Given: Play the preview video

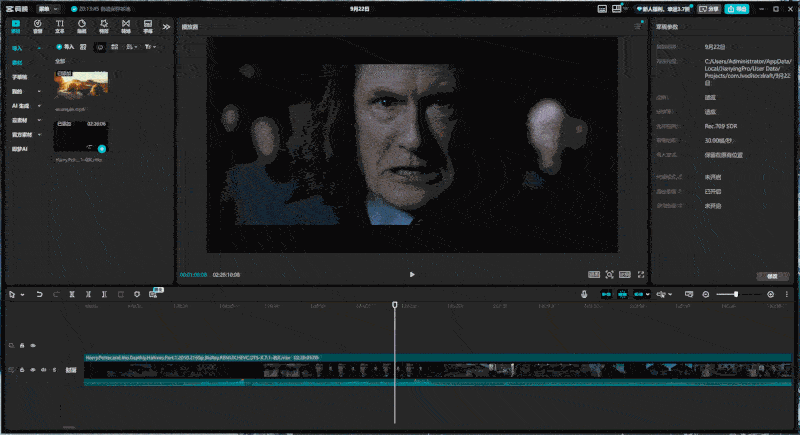Looking at the screenshot, I should [412, 274].
